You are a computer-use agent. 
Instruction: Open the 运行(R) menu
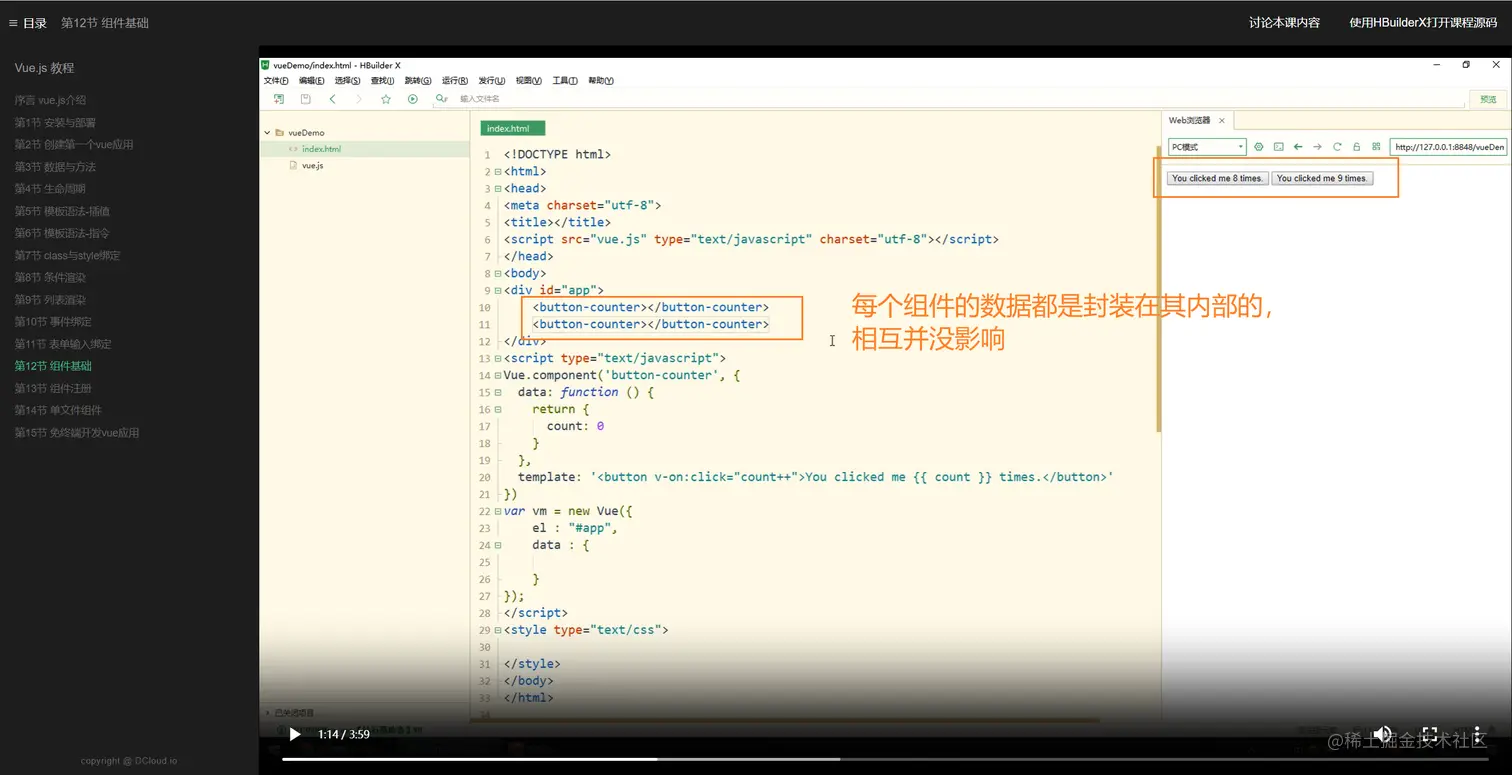pos(455,81)
